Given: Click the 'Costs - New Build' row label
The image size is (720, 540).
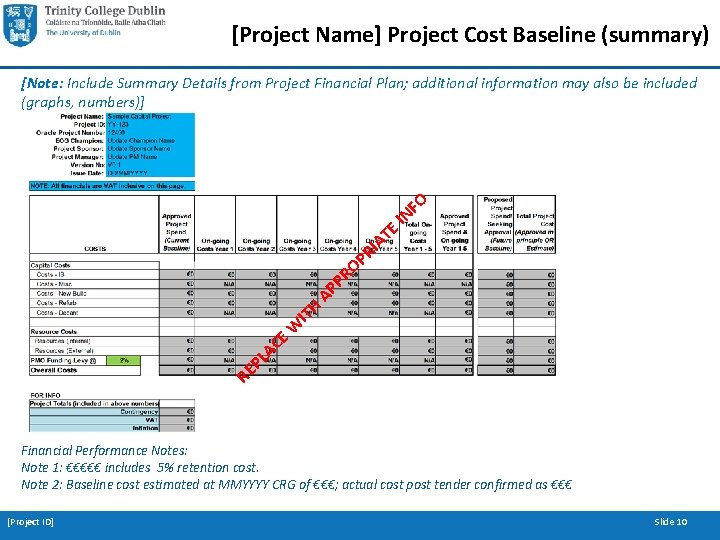Looking at the screenshot, I should [x=62, y=293].
